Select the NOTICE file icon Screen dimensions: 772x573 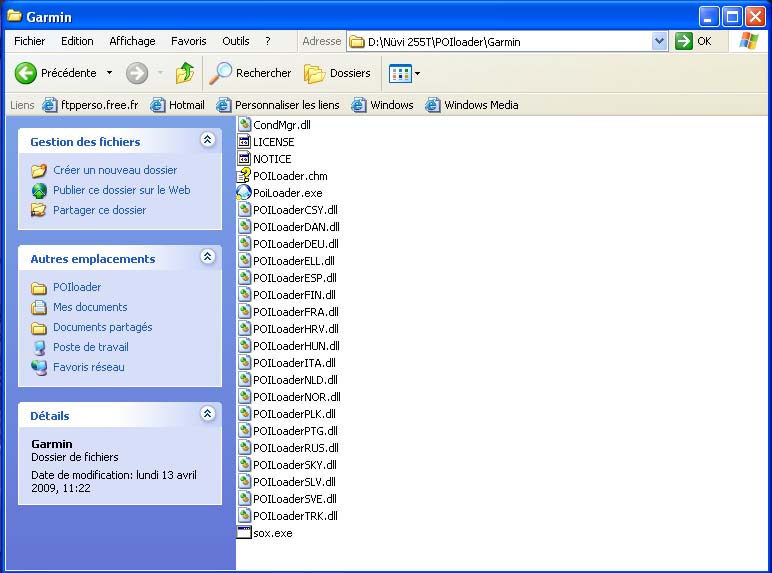(x=244, y=159)
